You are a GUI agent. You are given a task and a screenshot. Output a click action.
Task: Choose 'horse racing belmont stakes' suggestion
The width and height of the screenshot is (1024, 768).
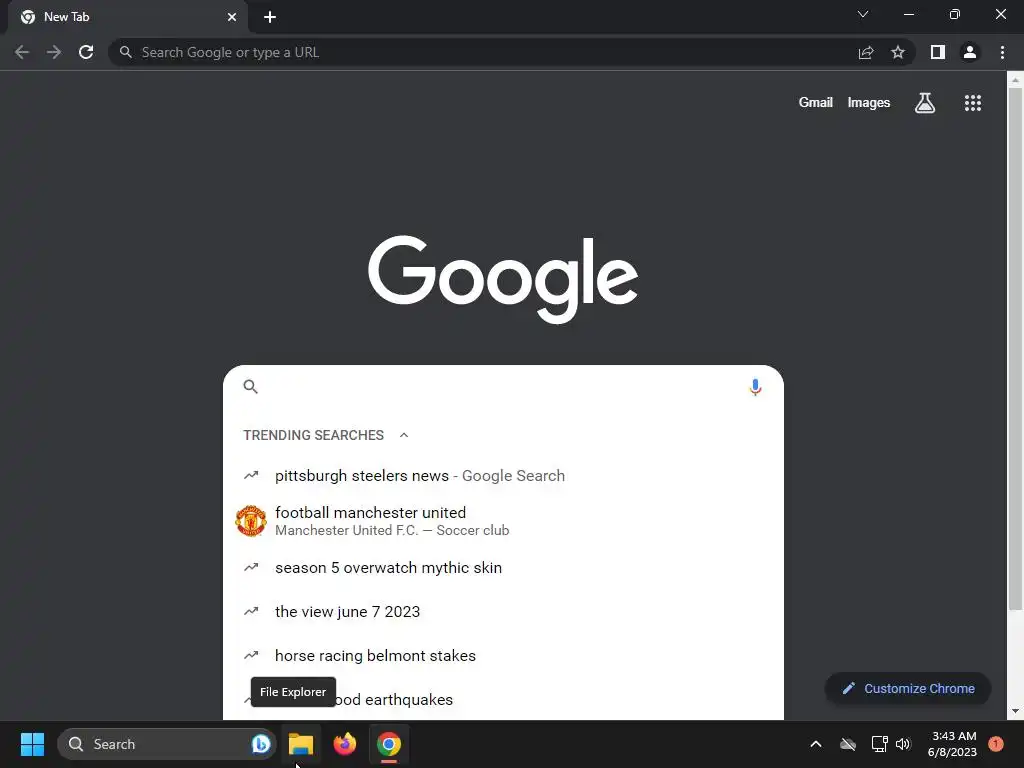tap(503, 656)
